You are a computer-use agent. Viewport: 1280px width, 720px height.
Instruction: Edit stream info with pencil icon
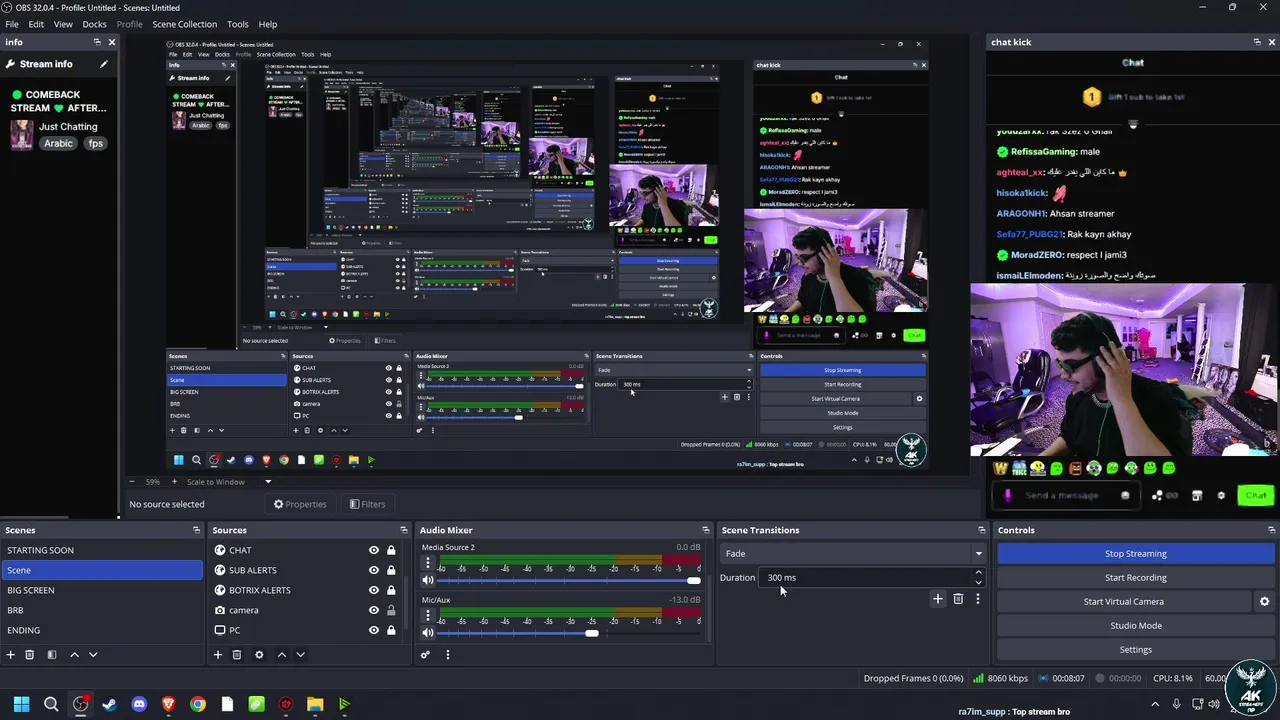click(103, 64)
